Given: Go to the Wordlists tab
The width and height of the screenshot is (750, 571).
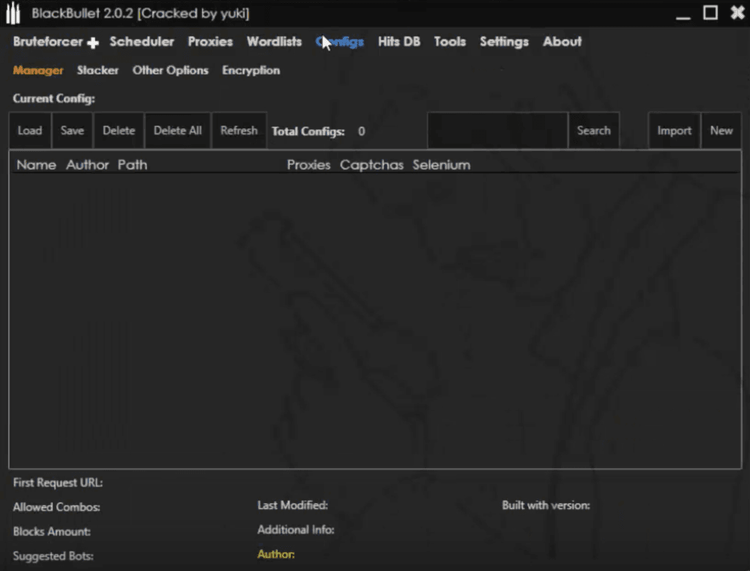Looking at the screenshot, I should point(274,42).
